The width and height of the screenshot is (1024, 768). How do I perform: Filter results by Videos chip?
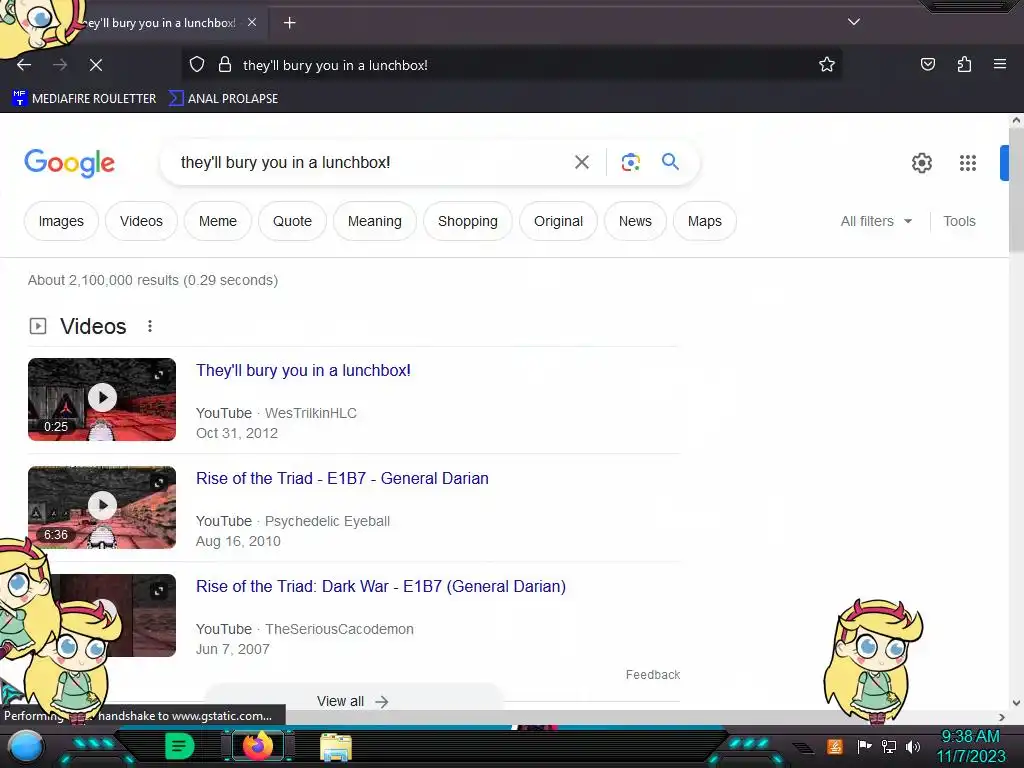point(141,221)
